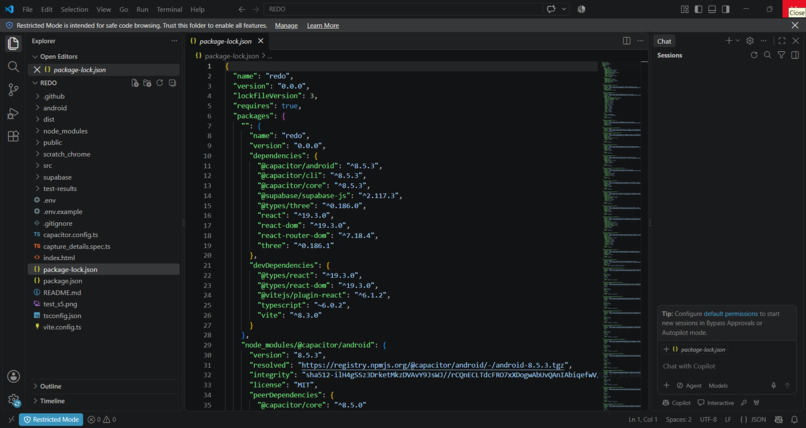Open the Accounts menu icon

(x=13, y=376)
